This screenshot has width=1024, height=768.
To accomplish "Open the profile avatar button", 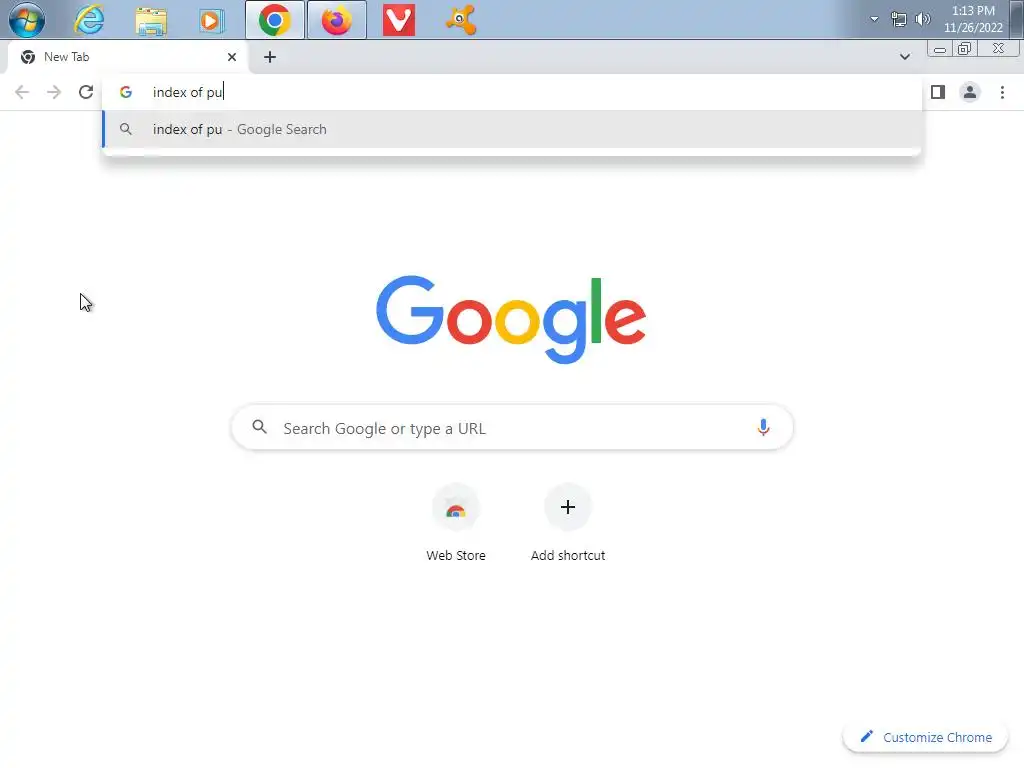I will [x=970, y=92].
